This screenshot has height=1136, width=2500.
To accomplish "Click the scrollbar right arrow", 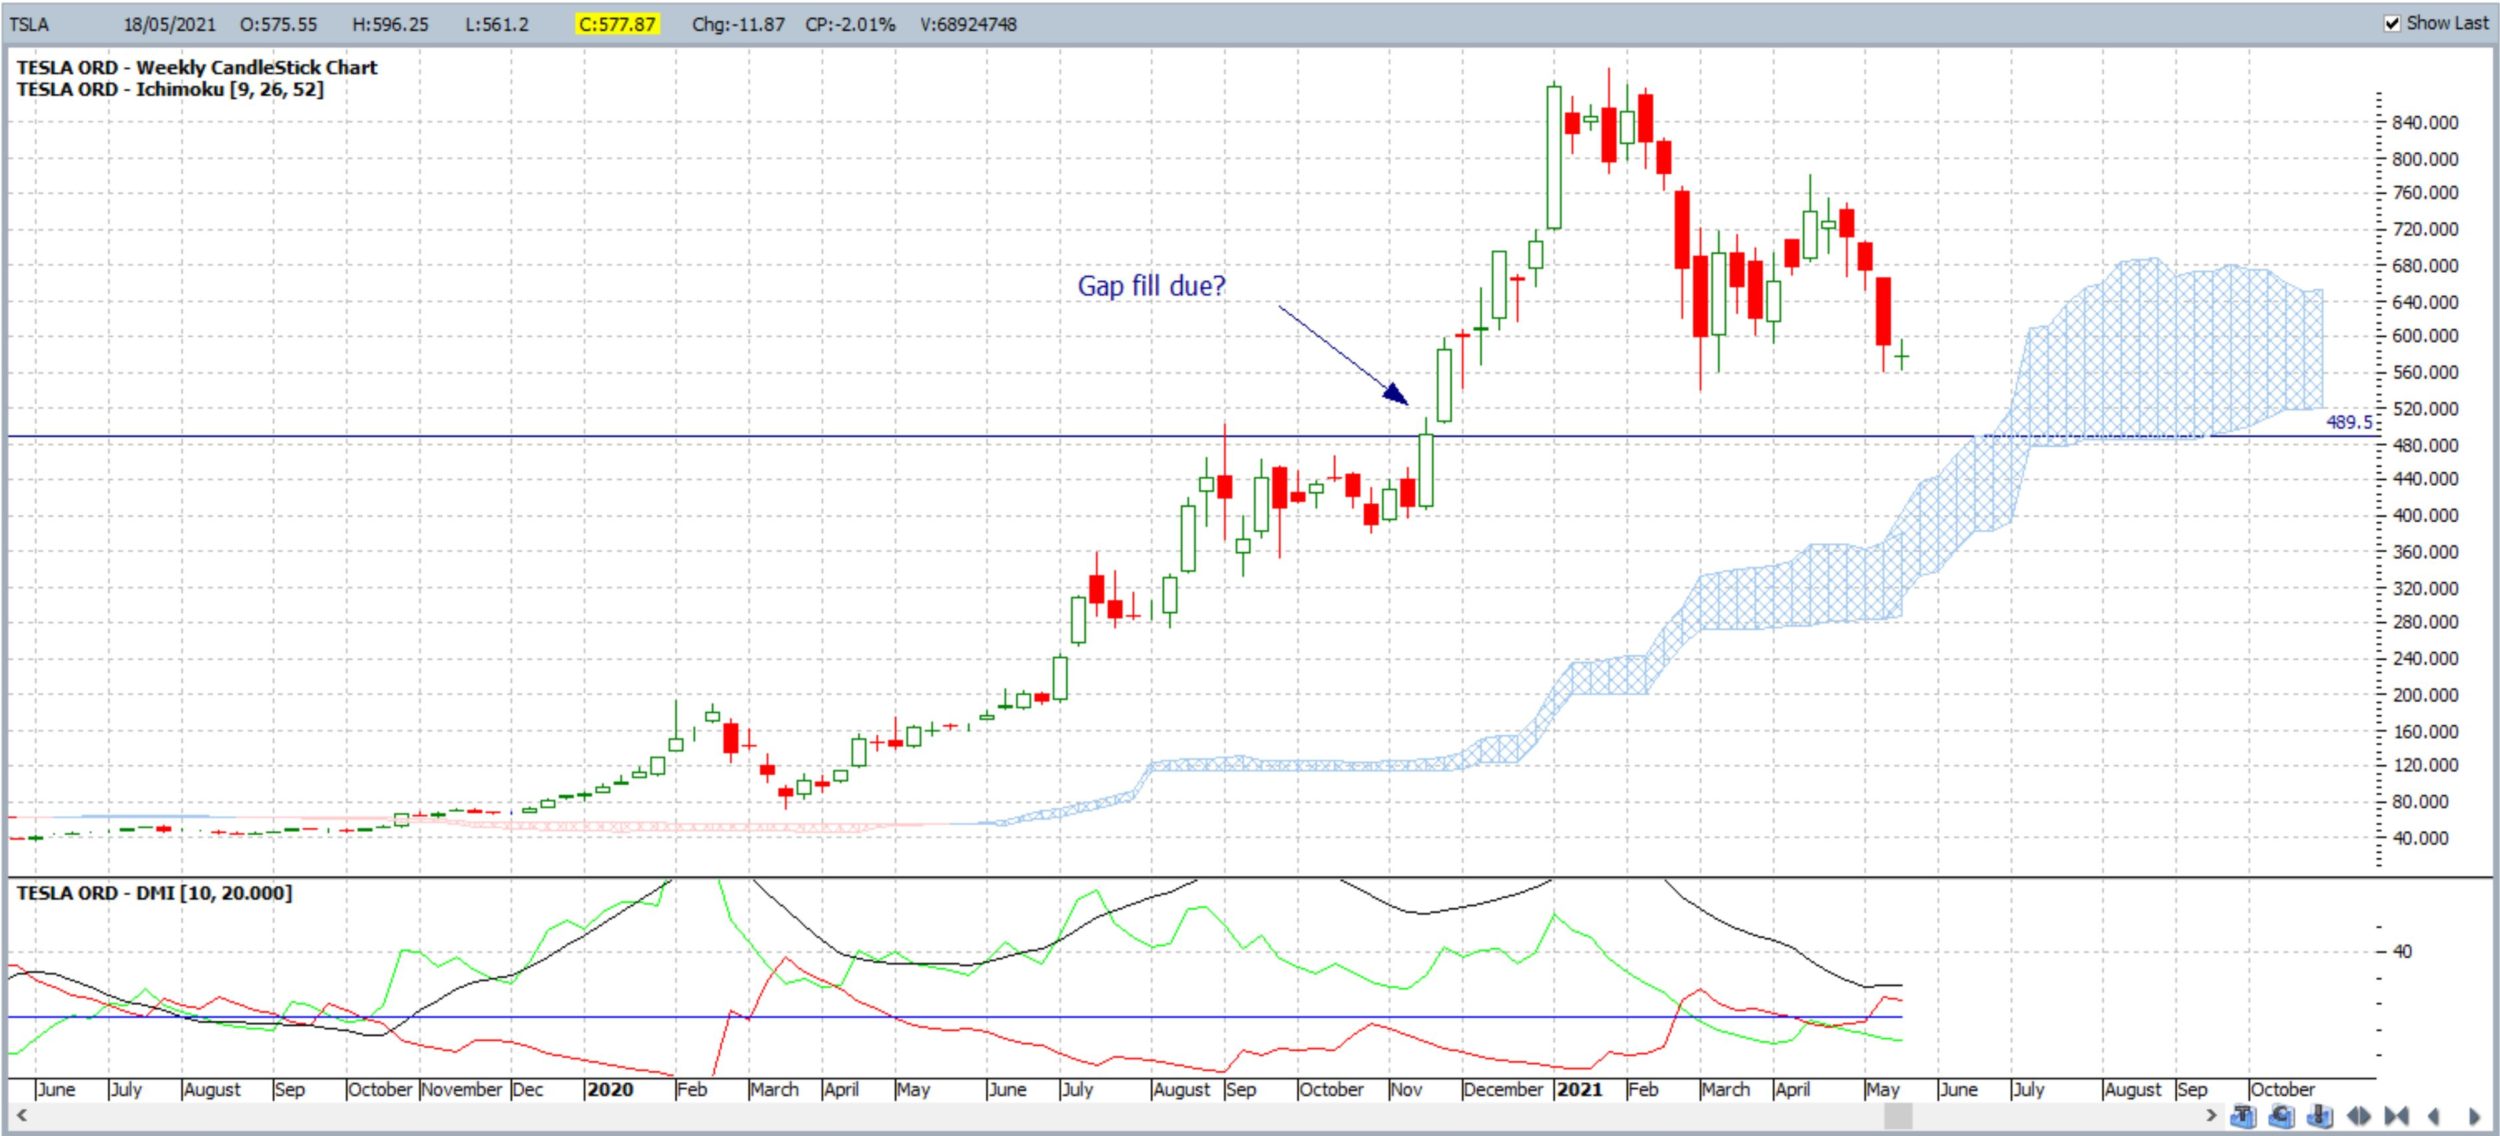I will coord(2211,1115).
